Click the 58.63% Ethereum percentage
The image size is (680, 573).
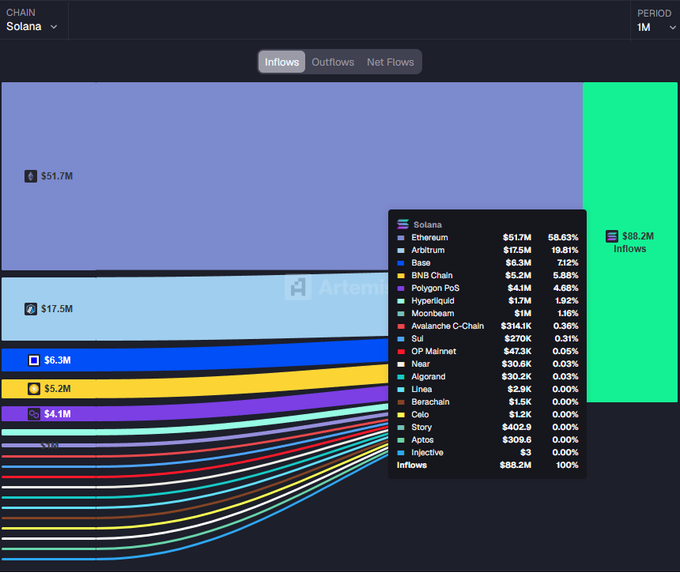click(x=563, y=237)
